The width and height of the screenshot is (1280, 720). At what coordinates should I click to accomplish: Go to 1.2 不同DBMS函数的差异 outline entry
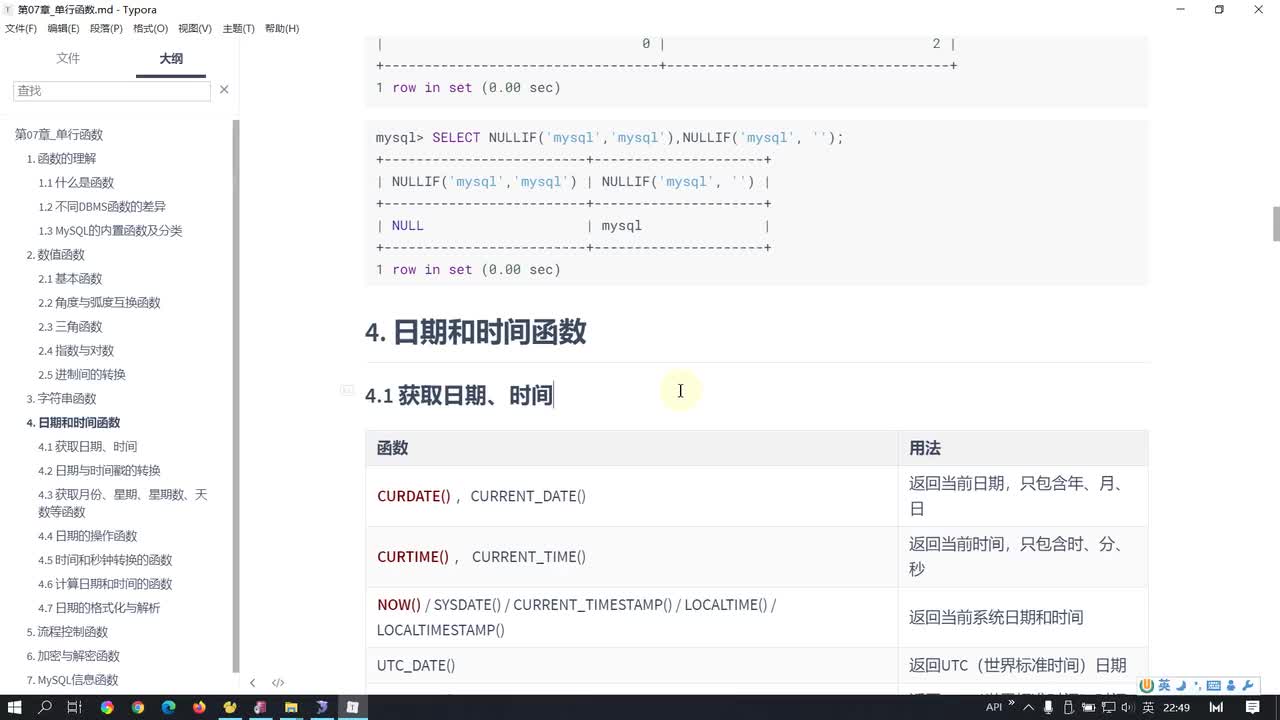coord(102,206)
